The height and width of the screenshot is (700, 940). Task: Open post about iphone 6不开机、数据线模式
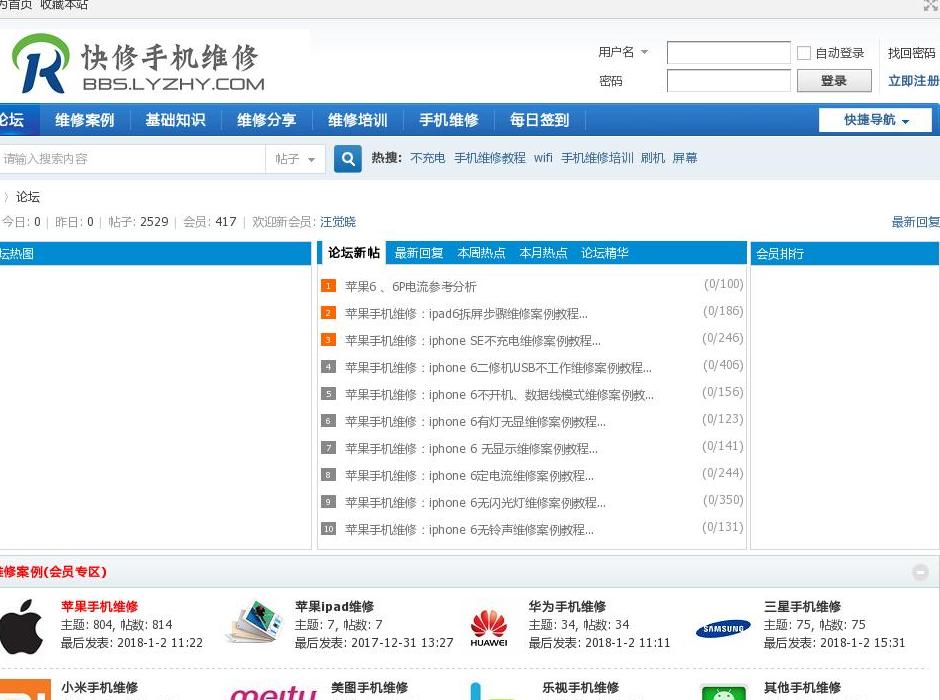tap(499, 394)
